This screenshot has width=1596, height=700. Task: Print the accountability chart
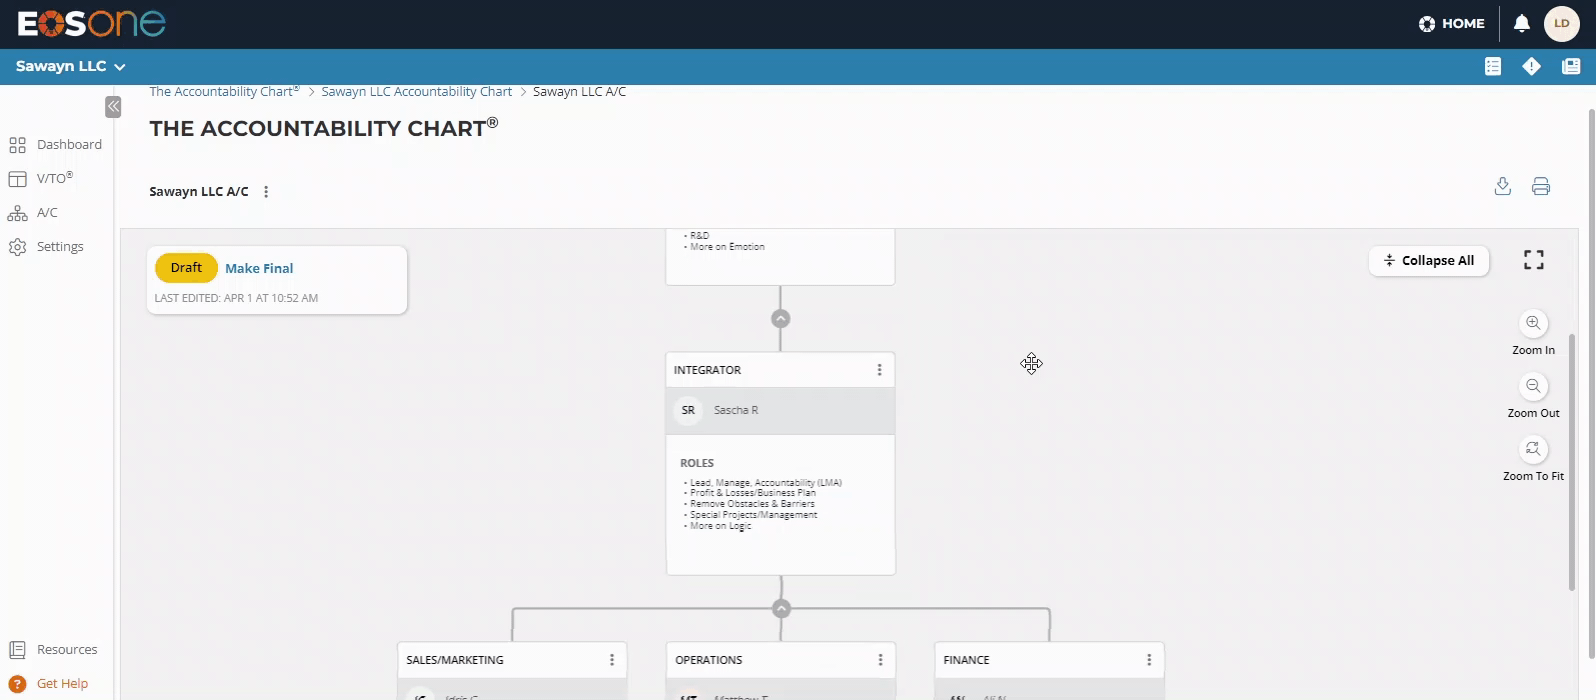click(x=1541, y=186)
